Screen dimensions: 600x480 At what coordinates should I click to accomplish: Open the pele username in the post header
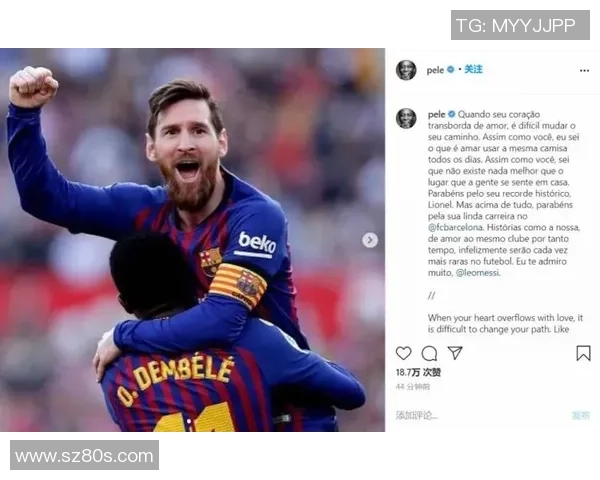coord(435,71)
